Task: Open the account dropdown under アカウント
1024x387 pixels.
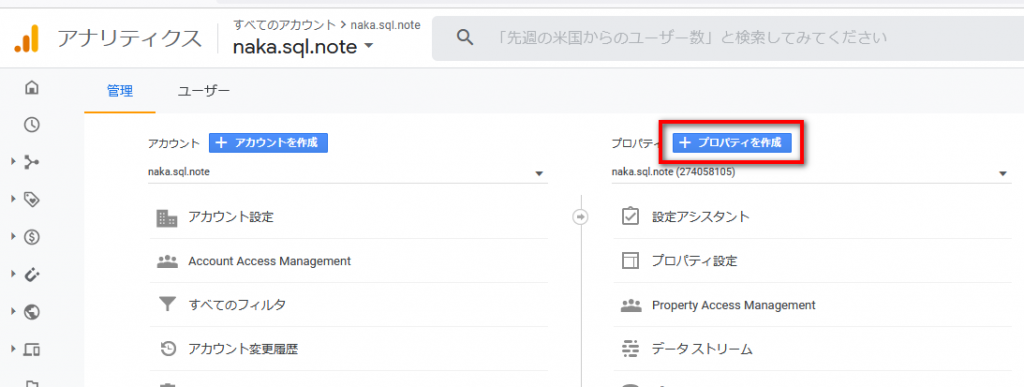Action: [347, 173]
